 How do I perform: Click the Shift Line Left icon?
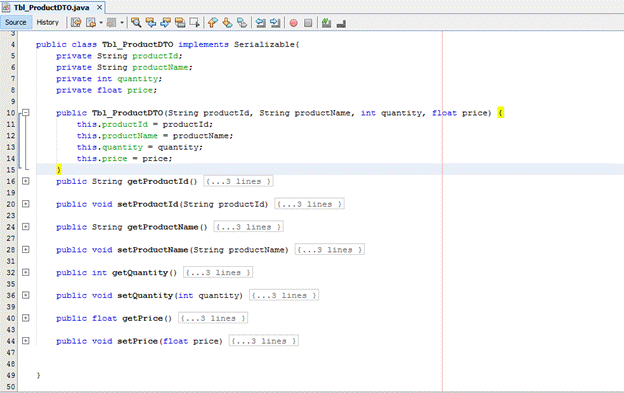pyautogui.click(x=260, y=23)
